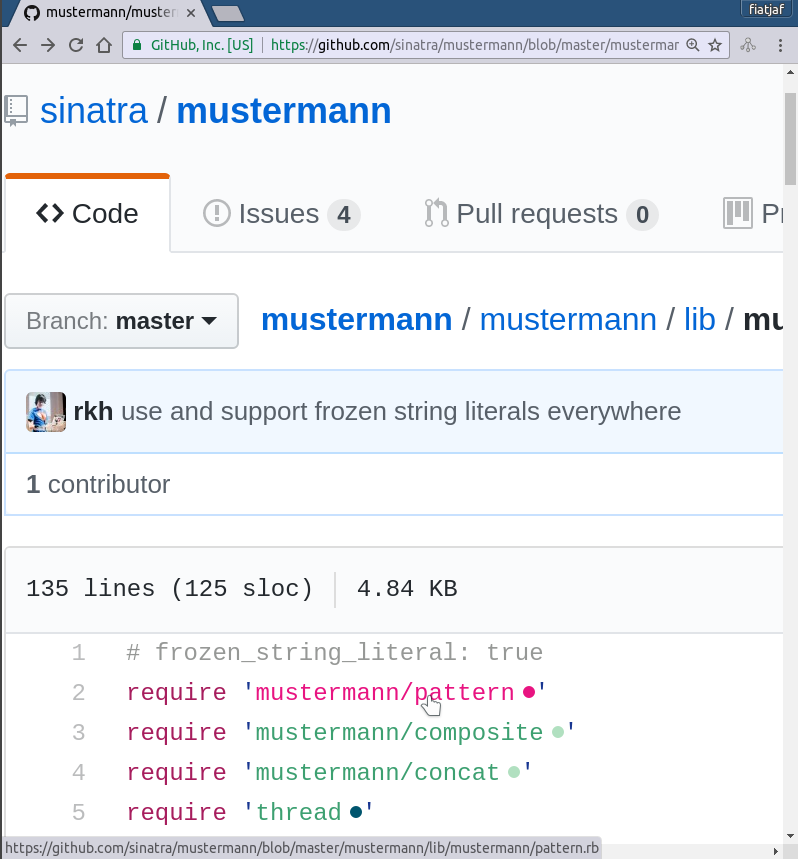
Task: Open the rkh author link
Action: coord(93,411)
